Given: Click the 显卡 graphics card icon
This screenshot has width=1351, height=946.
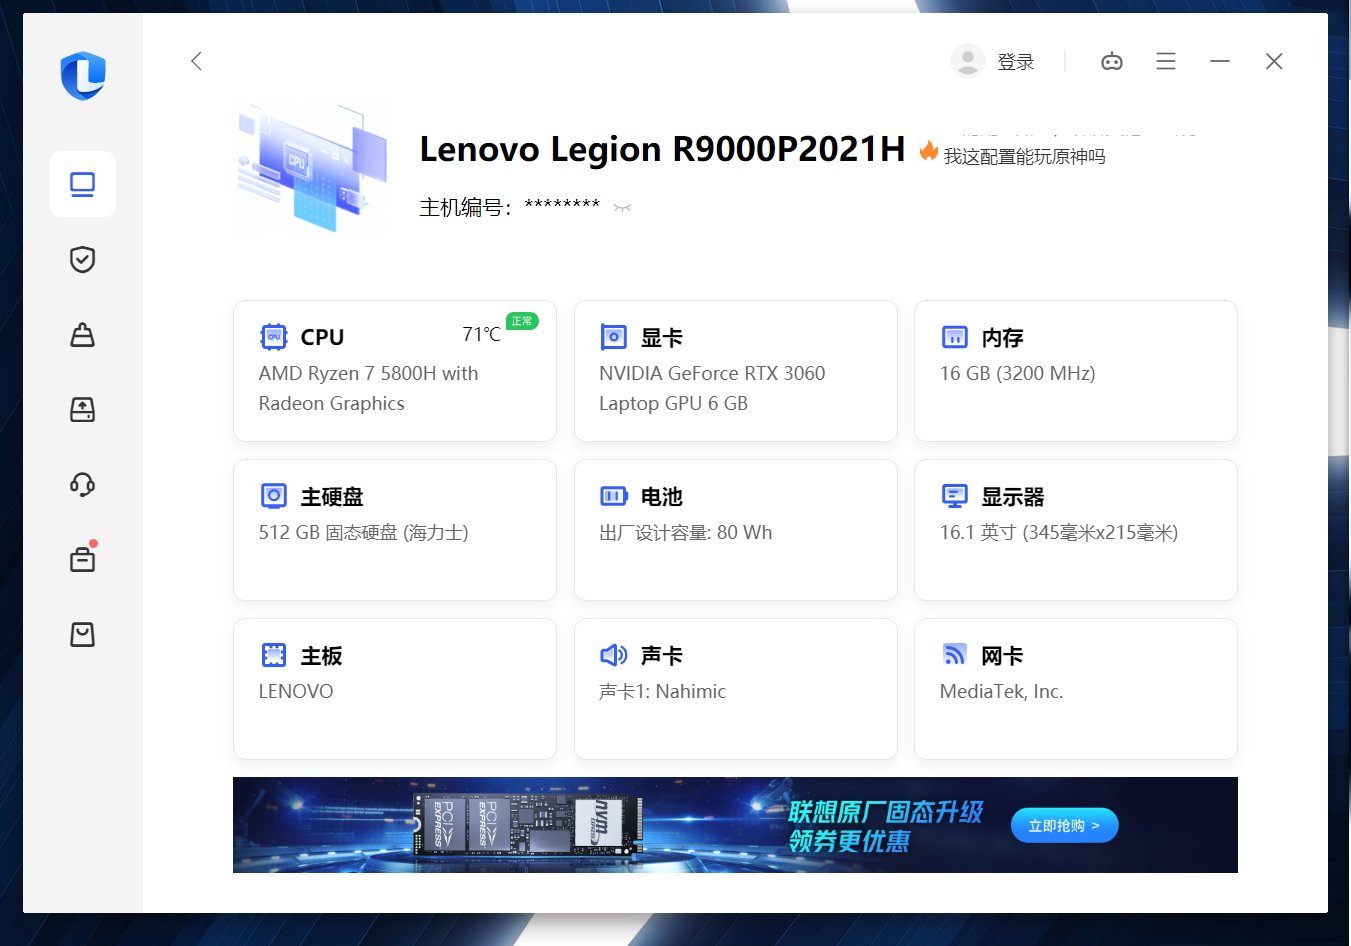Looking at the screenshot, I should [613, 337].
